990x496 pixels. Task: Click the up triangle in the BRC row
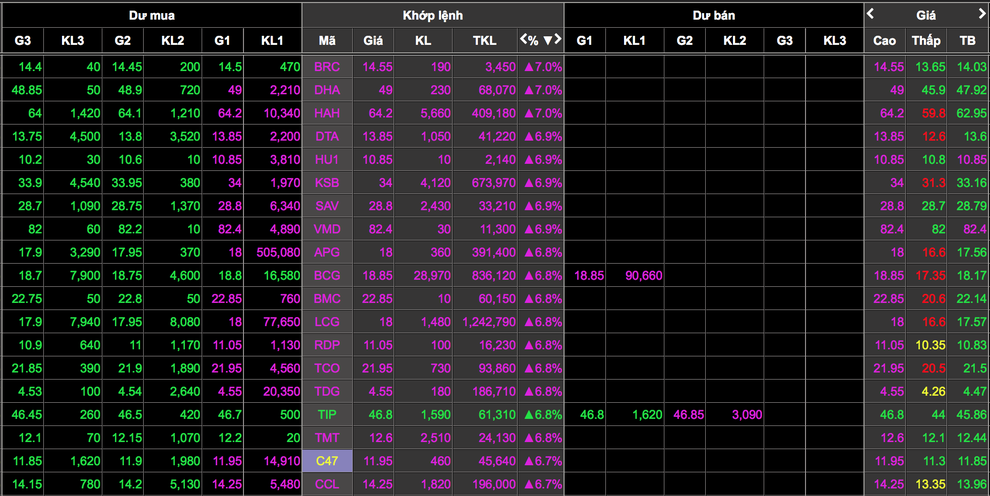pos(529,67)
